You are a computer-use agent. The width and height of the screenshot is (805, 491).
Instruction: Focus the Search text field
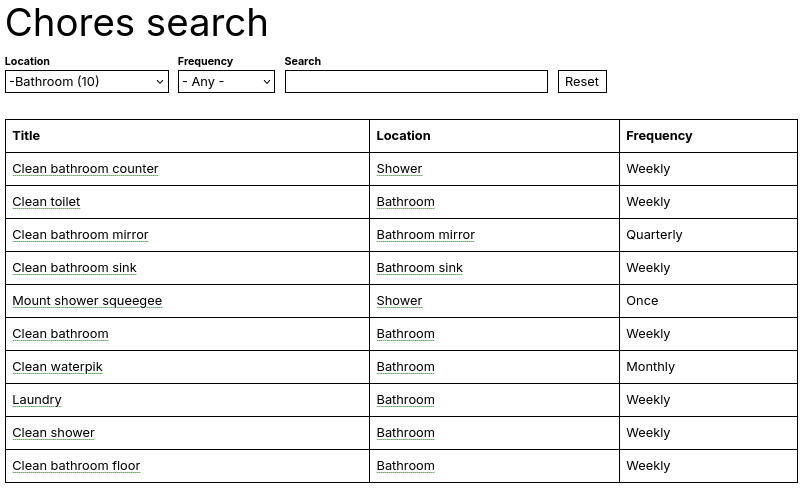pyautogui.click(x=416, y=82)
